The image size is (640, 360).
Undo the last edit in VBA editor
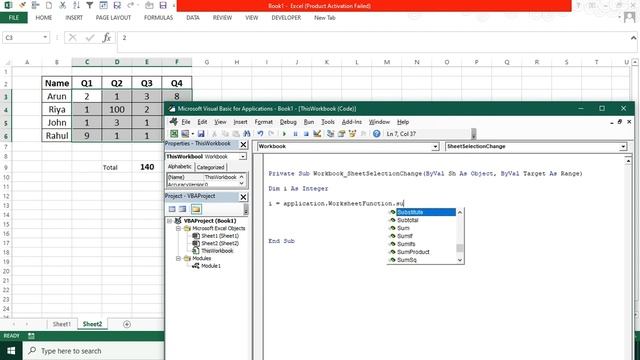(x=260, y=133)
